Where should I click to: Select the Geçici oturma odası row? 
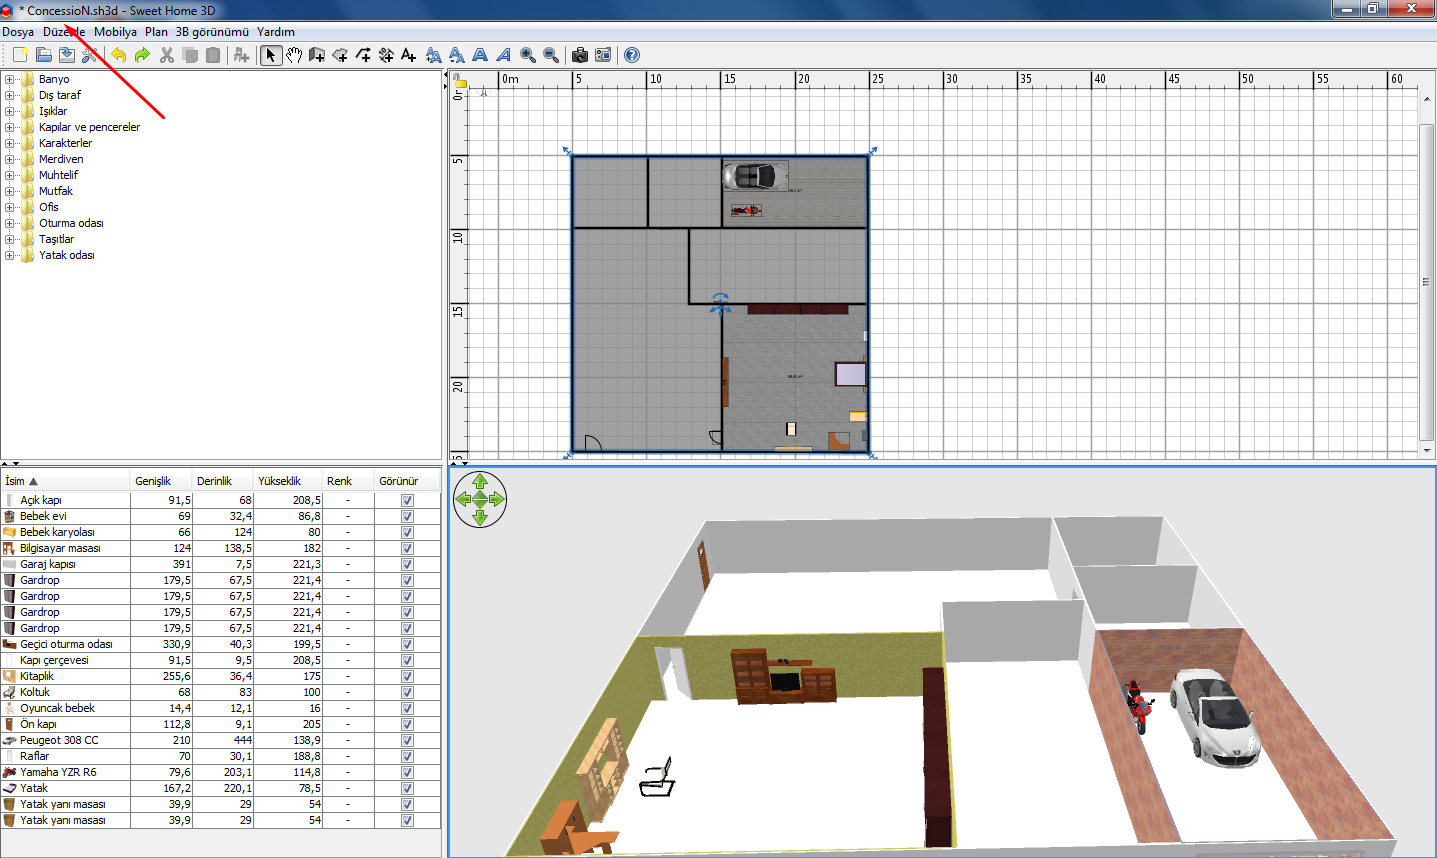(x=220, y=644)
